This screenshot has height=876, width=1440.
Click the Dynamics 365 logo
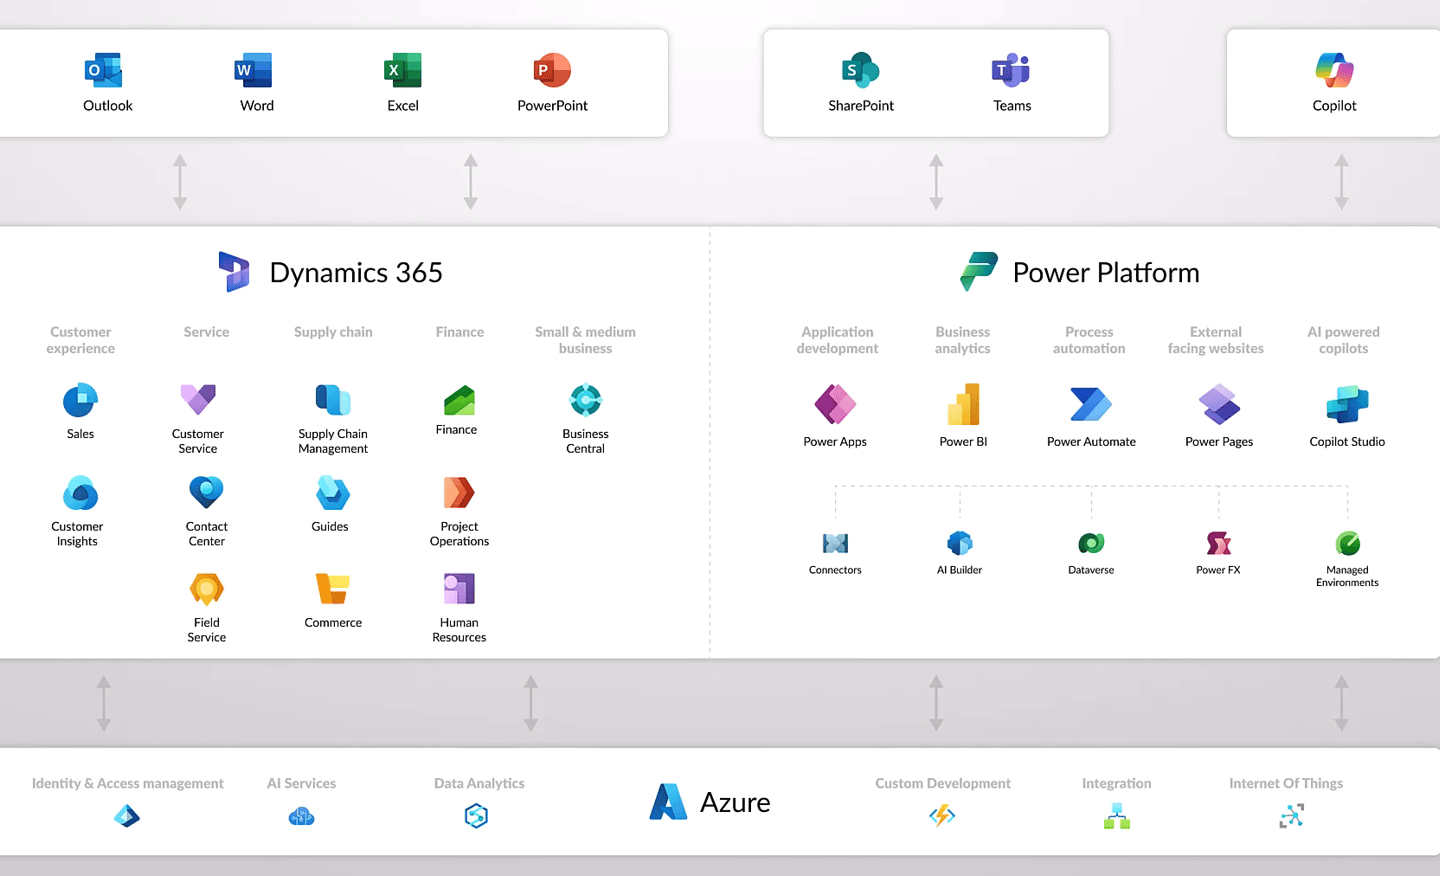234,272
